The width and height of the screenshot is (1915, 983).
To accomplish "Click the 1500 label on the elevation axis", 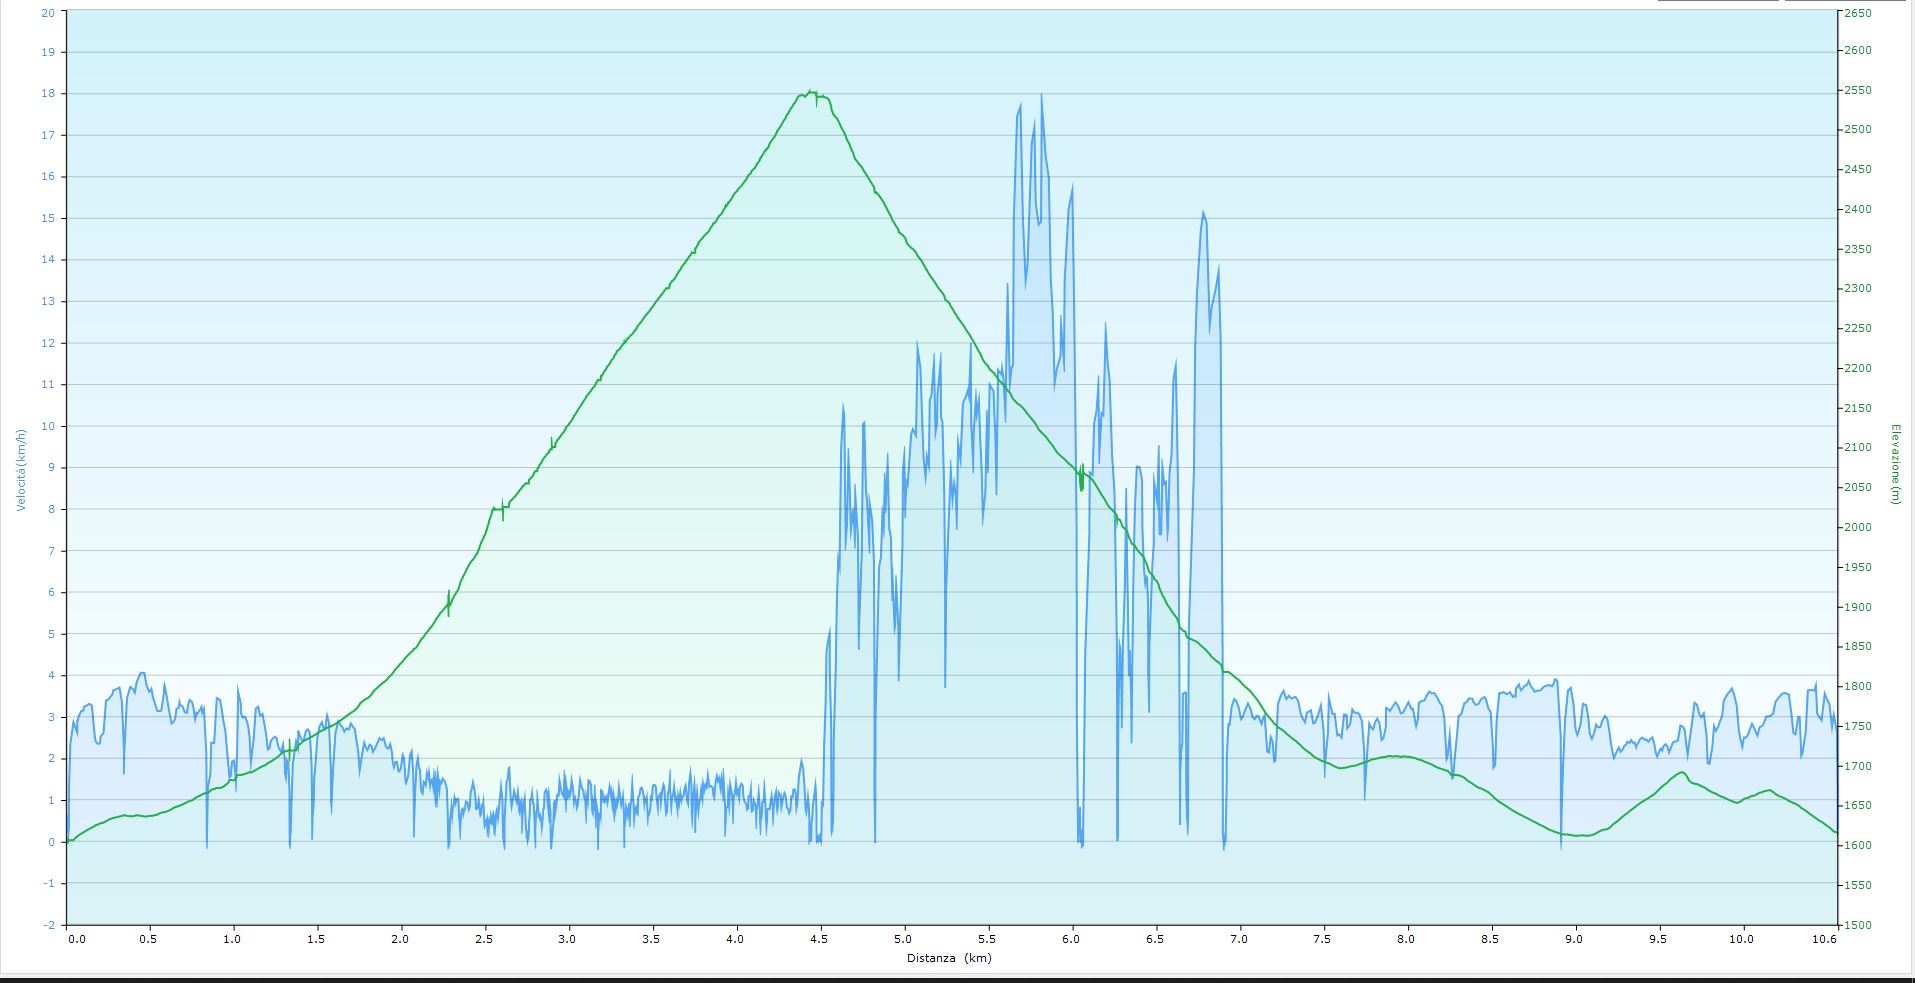I will [1857, 925].
